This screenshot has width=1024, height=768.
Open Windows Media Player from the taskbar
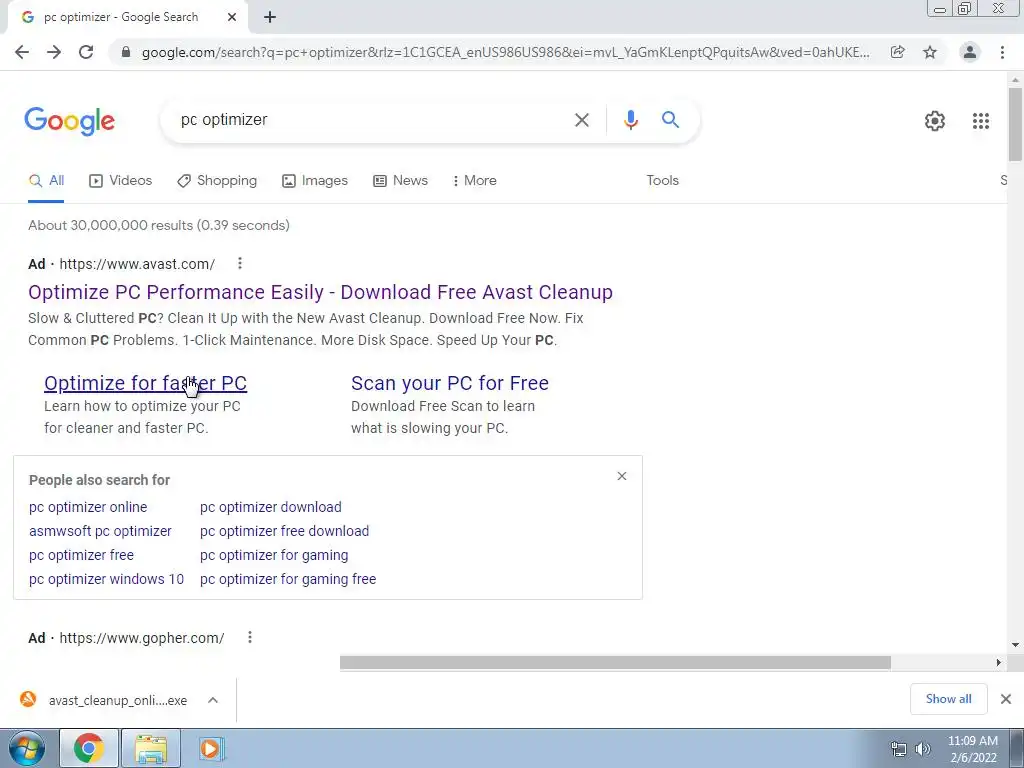(x=211, y=749)
